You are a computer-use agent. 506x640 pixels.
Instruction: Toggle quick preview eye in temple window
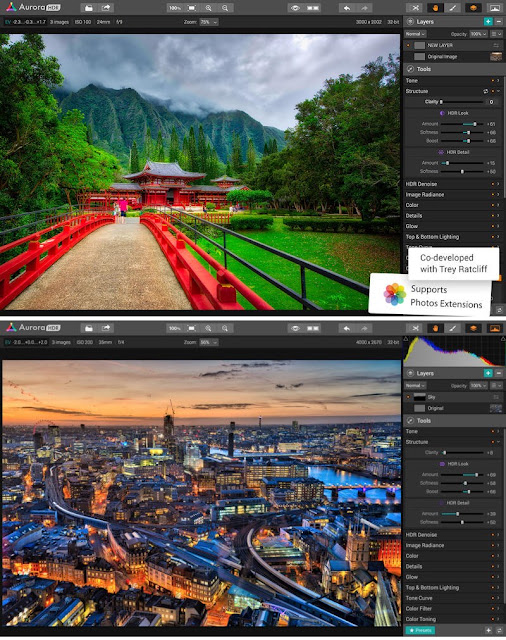295,8
